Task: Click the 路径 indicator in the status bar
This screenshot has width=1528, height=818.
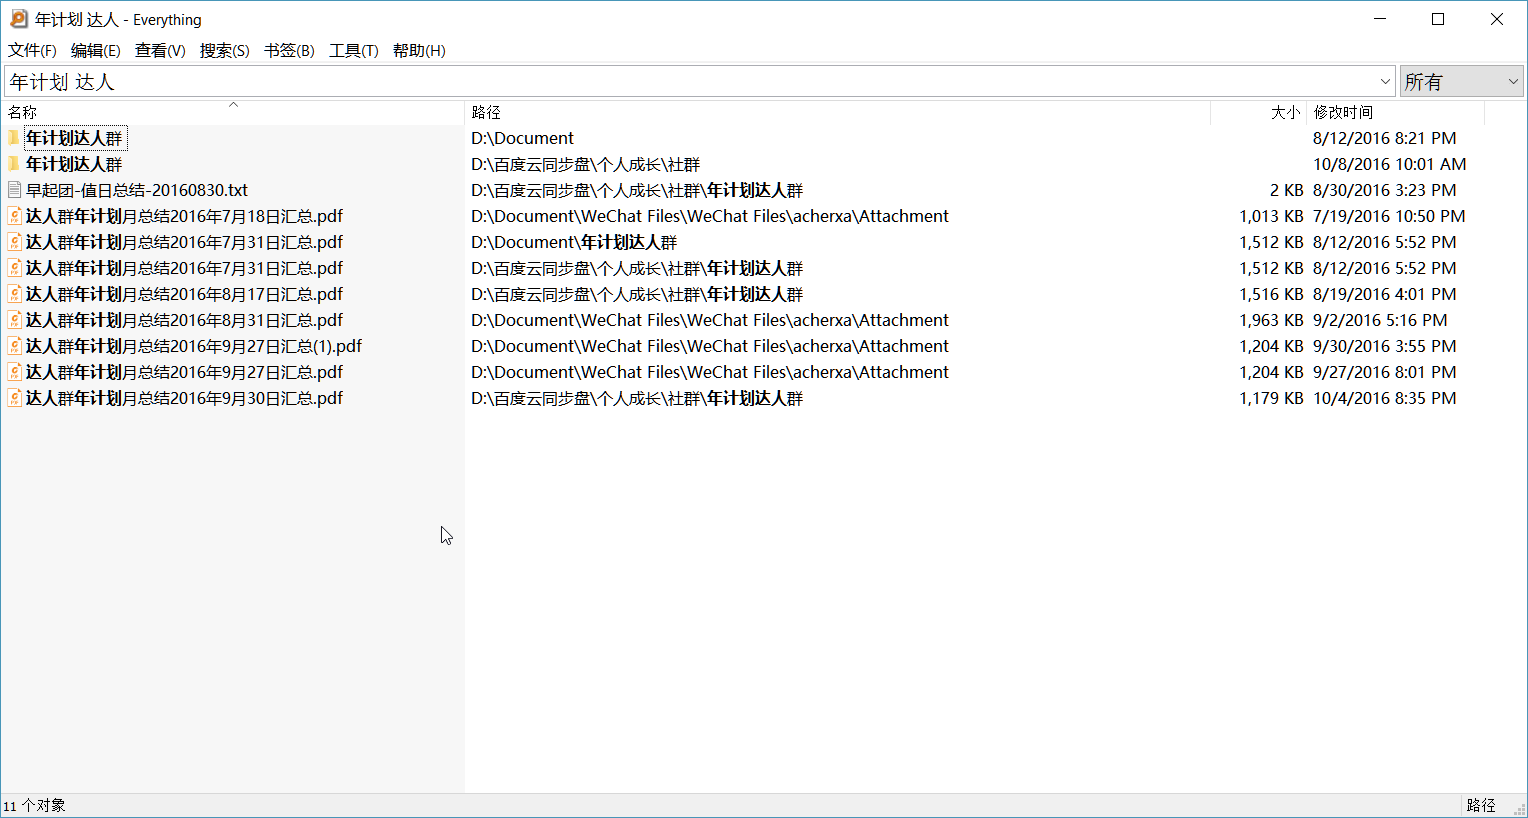Action: (x=1481, y=805)
